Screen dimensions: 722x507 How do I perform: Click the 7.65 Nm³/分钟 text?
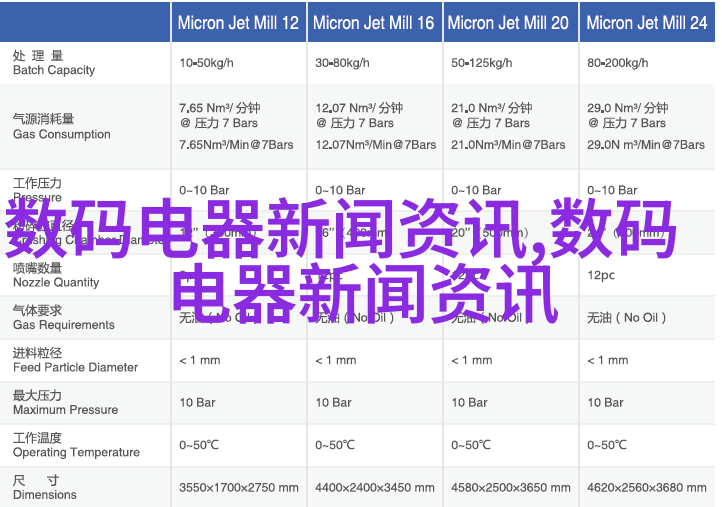click(x=220, y=108)
